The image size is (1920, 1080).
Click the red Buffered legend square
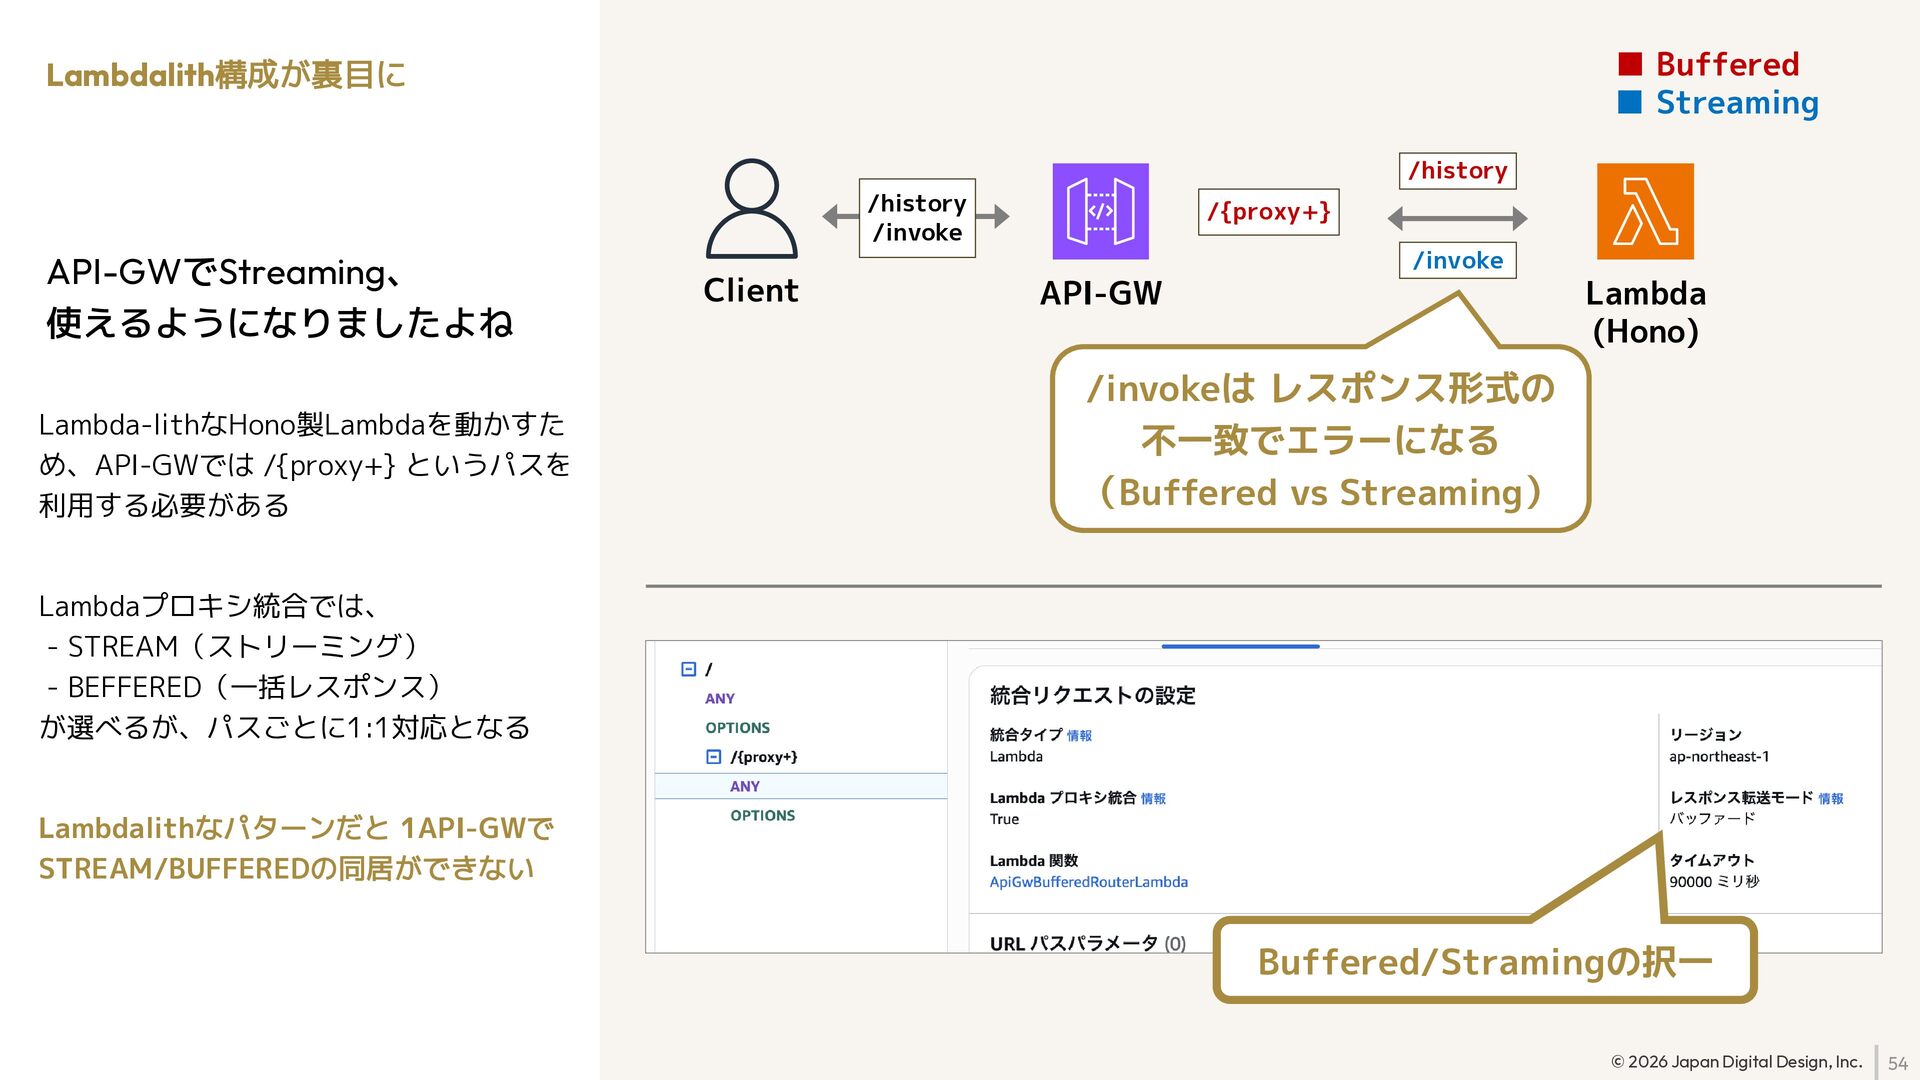tap(1630, 64)
